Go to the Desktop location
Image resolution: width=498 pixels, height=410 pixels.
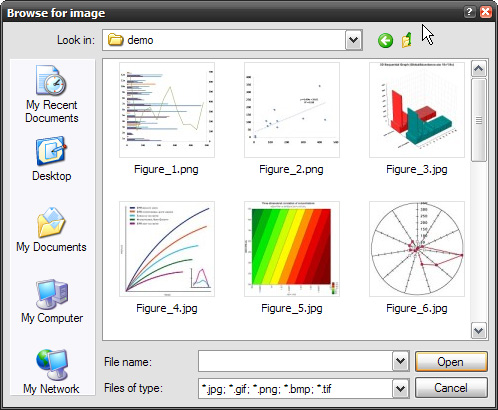tap(52, 159)
